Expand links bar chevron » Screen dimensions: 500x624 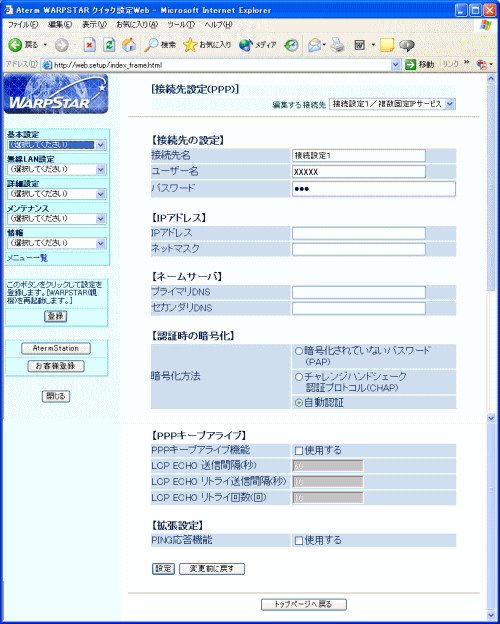pos(467,64)
